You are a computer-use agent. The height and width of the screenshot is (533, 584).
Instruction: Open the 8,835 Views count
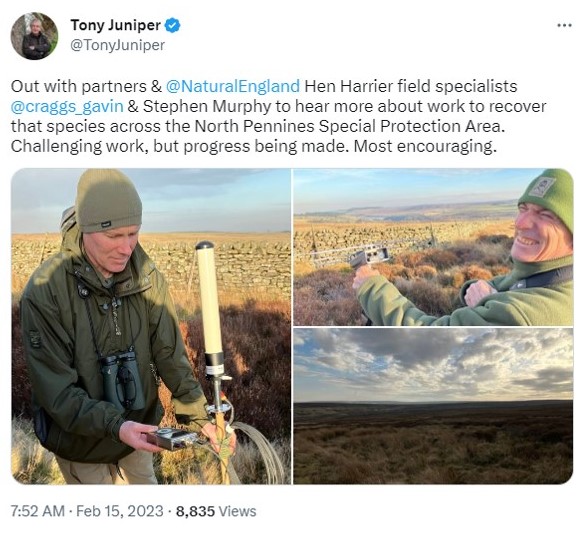(x=216, y=511)
